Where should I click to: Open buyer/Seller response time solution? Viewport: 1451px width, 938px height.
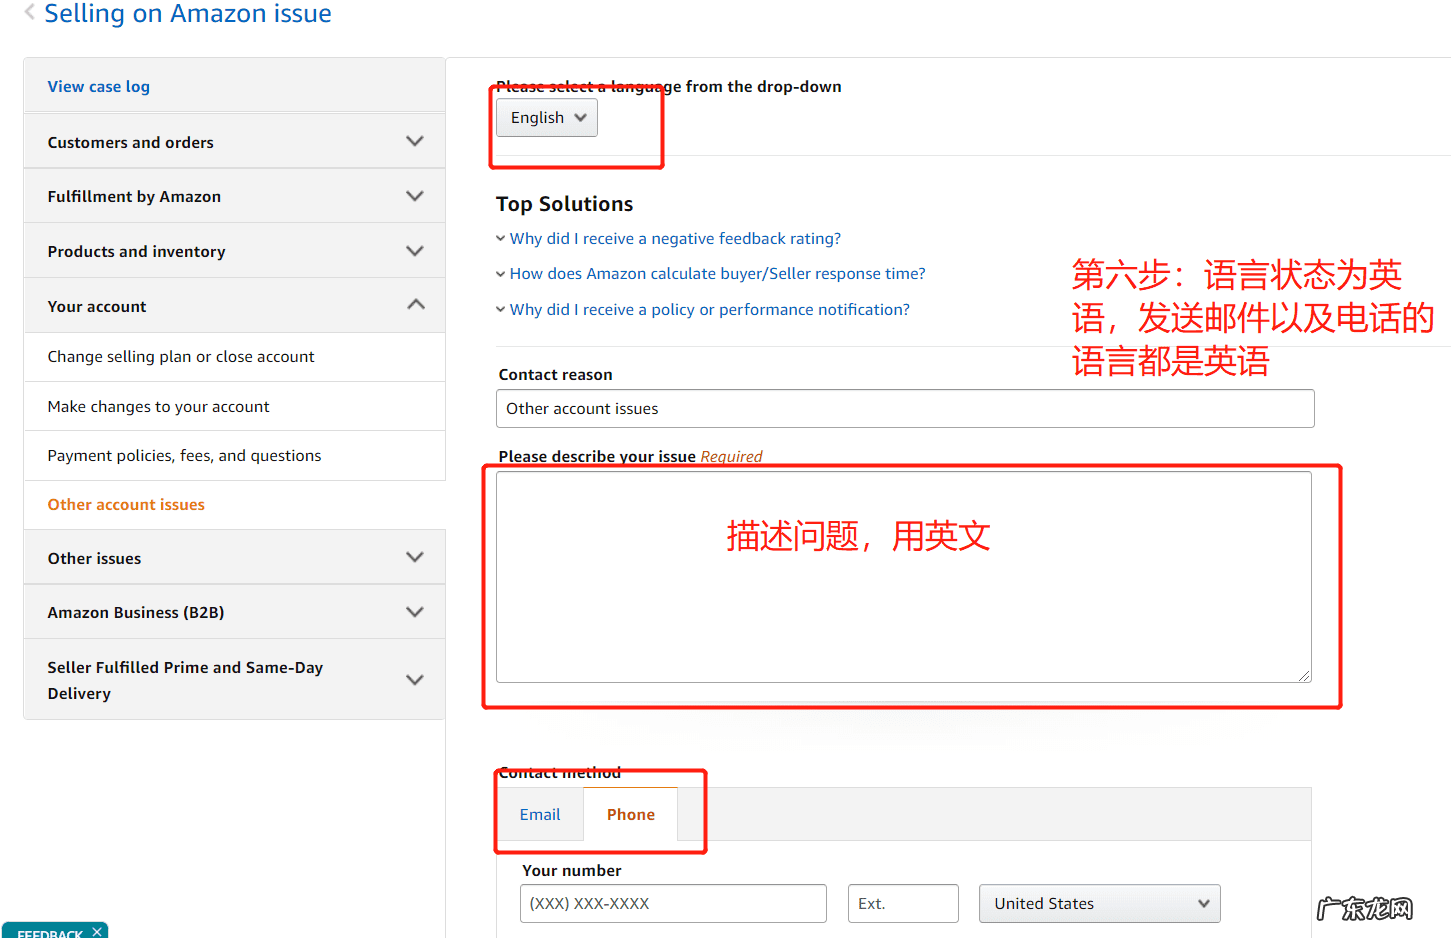tap(717, 274)
